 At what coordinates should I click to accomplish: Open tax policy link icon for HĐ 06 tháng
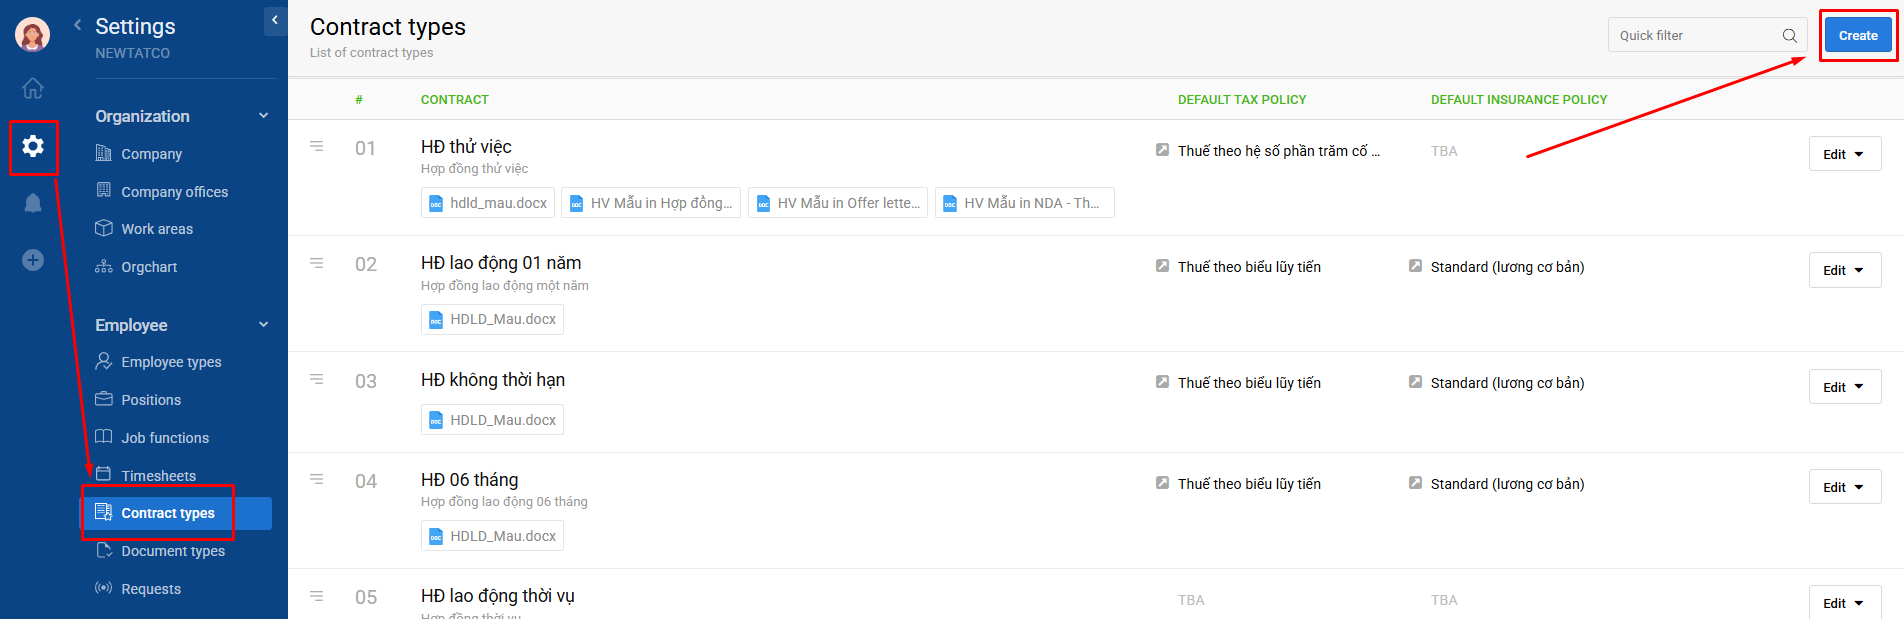pos(1162,483)
